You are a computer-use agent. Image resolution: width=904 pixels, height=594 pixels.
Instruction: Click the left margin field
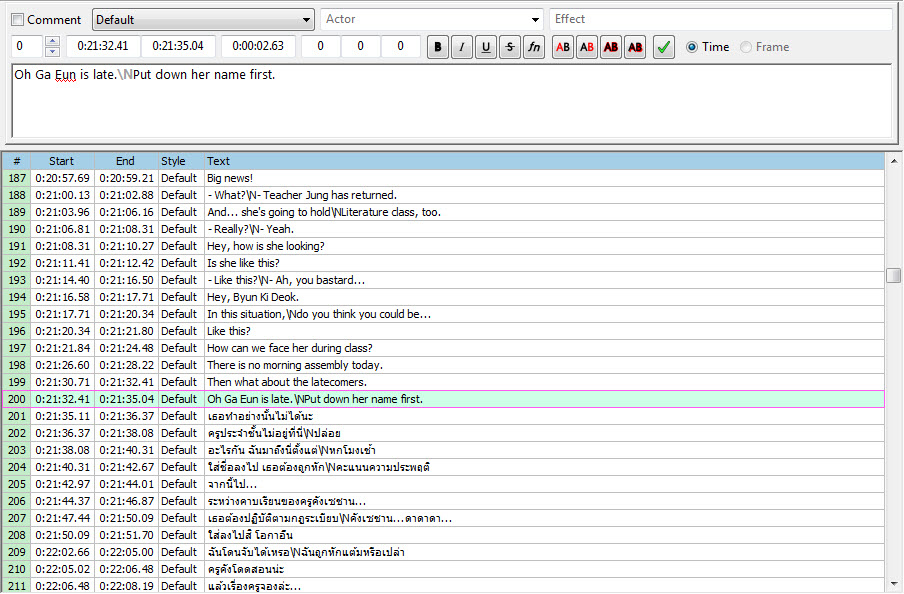click(x=321, y=46)
